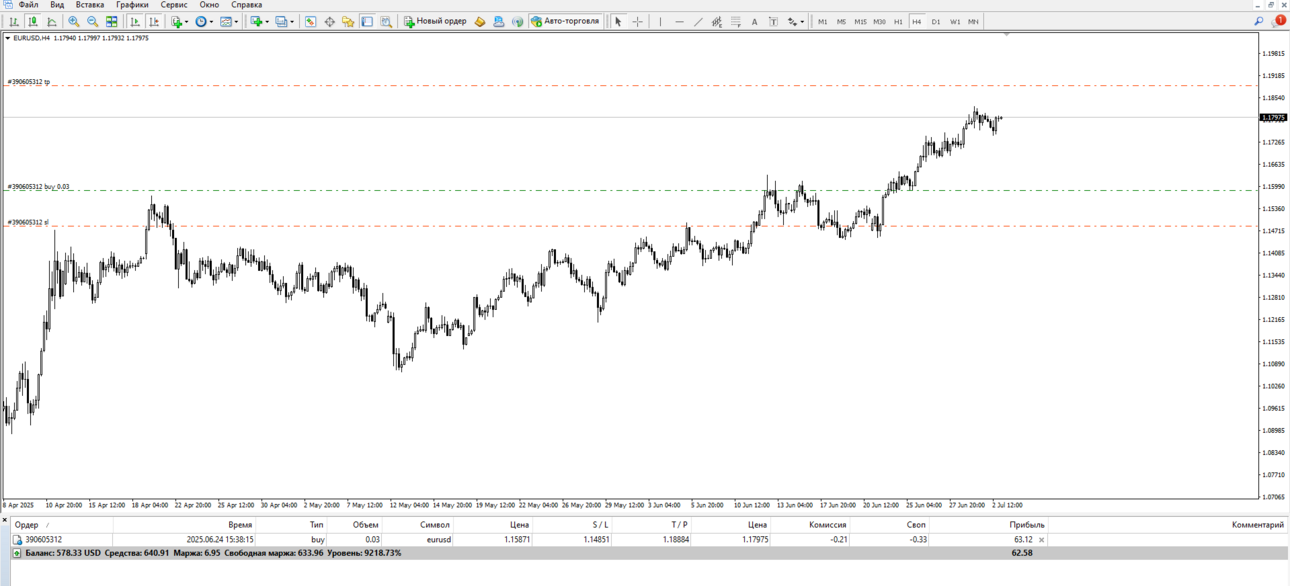Switch to M15 timeframe

tap(860, 21)
